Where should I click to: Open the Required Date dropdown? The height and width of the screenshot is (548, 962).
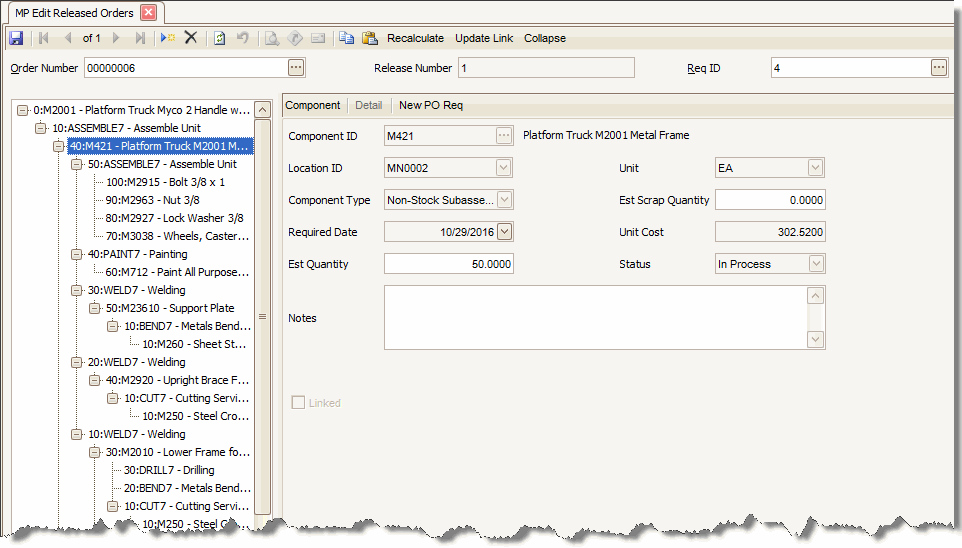pyautogui.click(x=504, y=232)
